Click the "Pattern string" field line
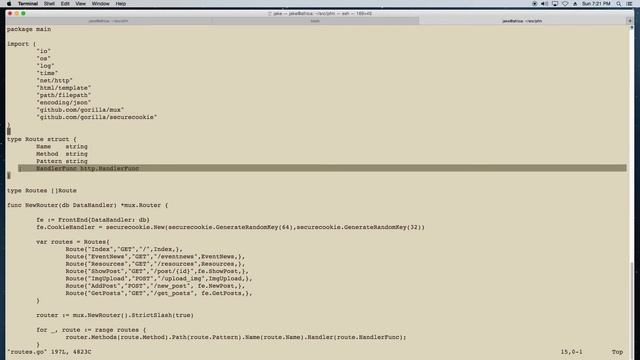 point(62,162)
